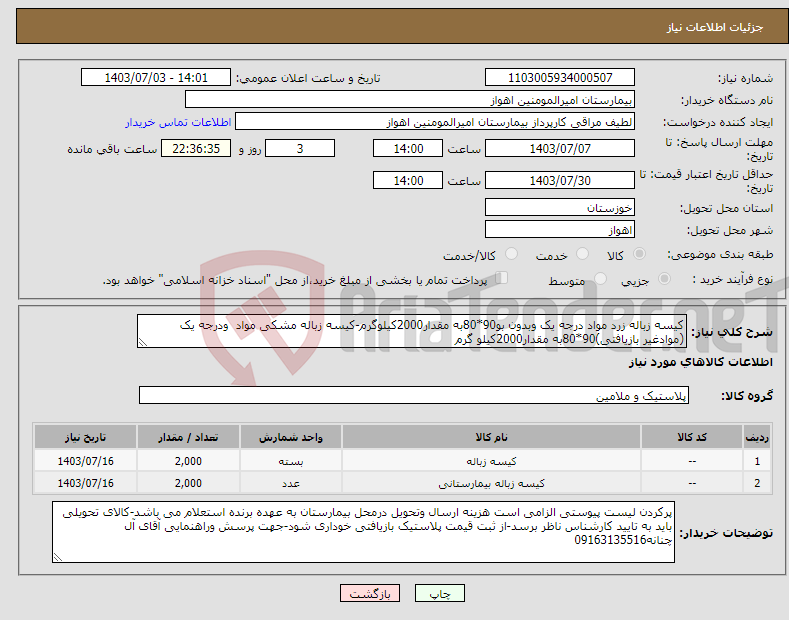The width and height of the screenshot is (789, 620).
Task: Click the price validity time 14:00 field
Action: click(408, 180)
